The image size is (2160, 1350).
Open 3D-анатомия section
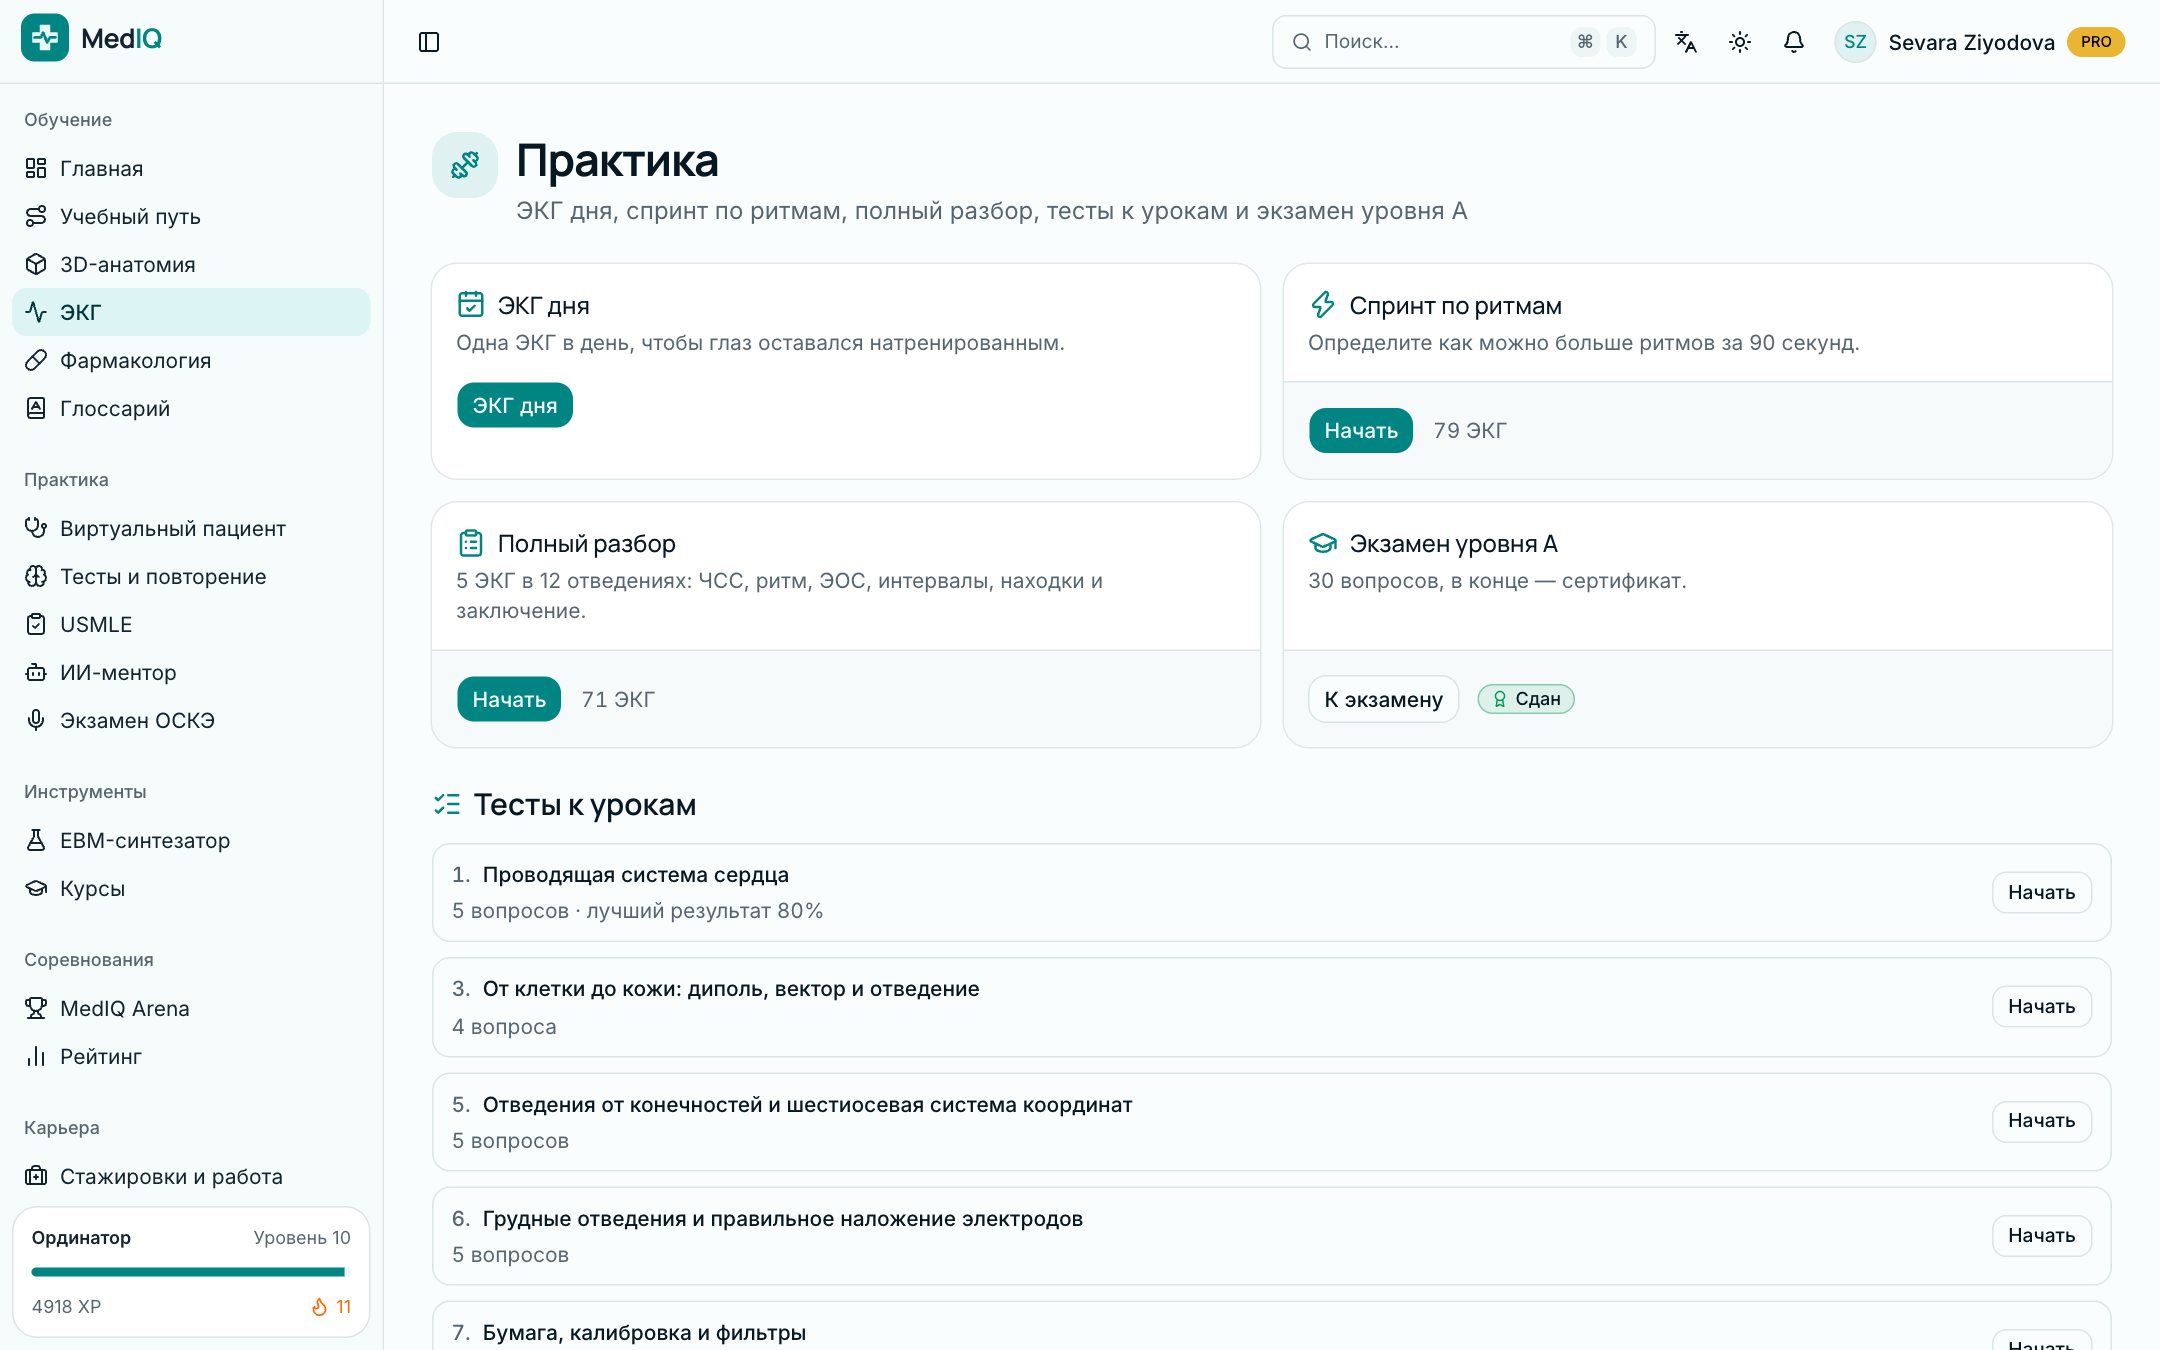191,264
